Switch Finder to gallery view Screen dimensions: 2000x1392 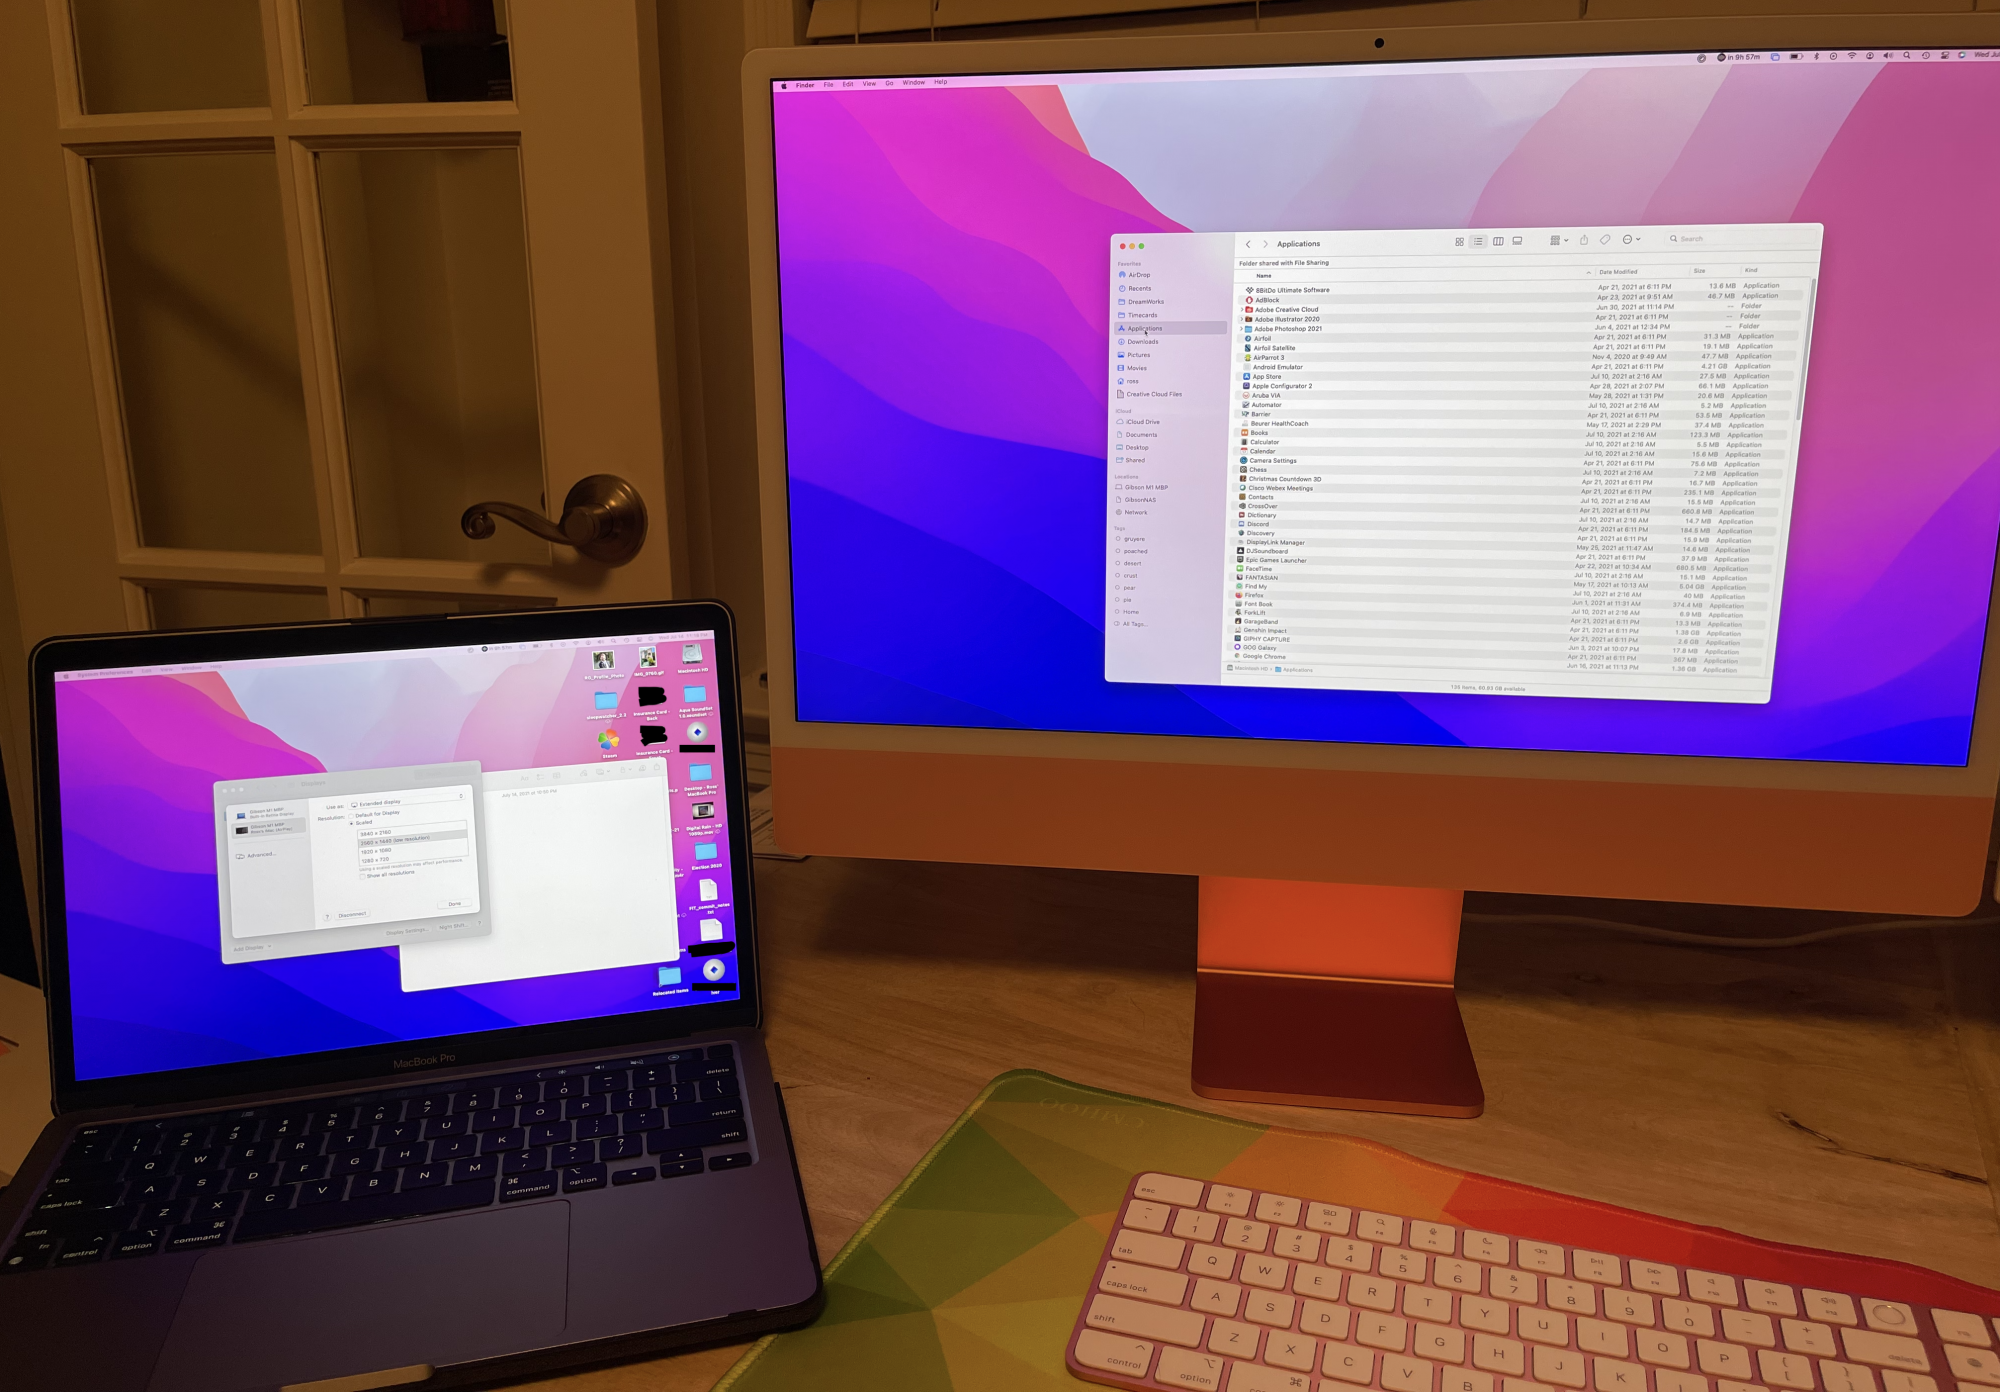1517,241
